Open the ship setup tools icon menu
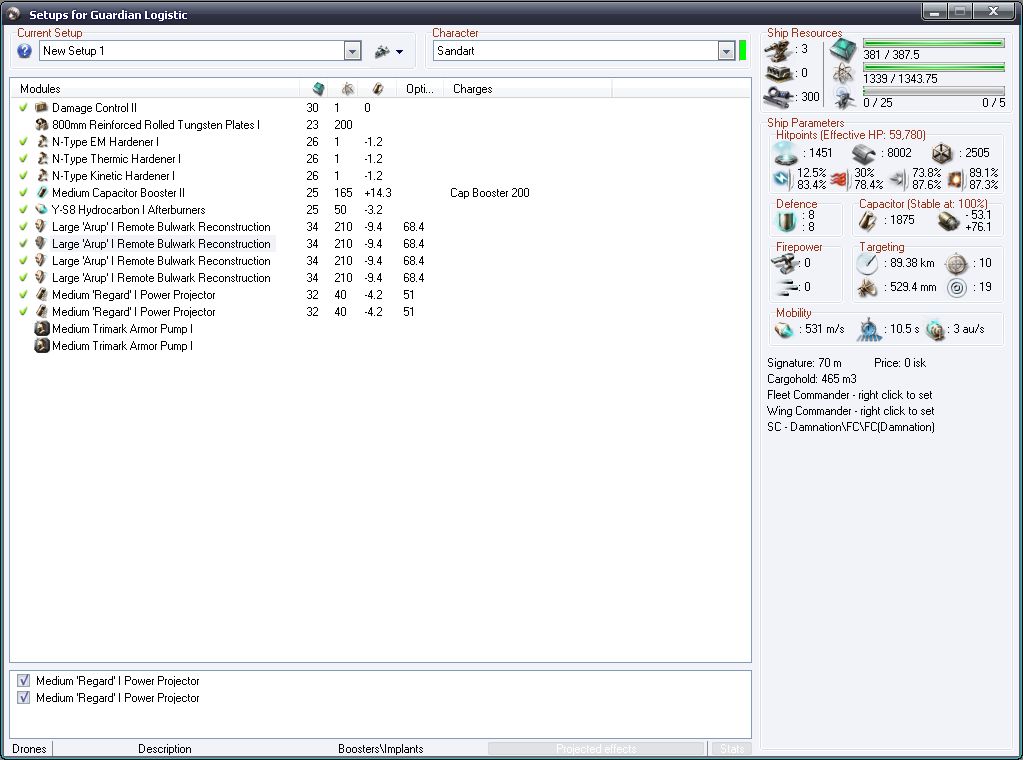Viewport: 1023px width, 760px height. pos(388,52)
